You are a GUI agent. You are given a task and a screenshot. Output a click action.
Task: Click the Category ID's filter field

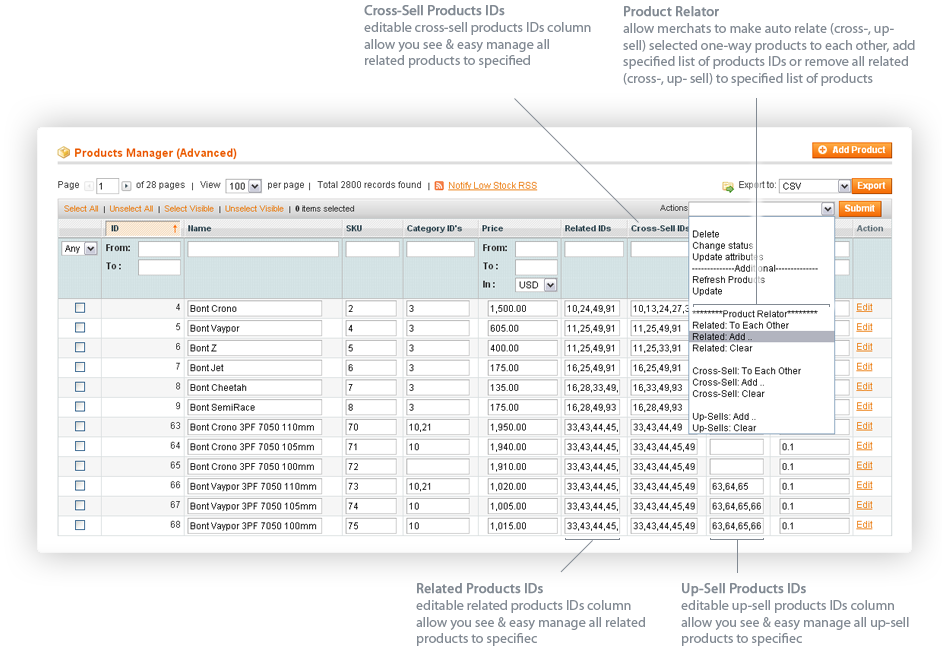click(x=440, y=249)
